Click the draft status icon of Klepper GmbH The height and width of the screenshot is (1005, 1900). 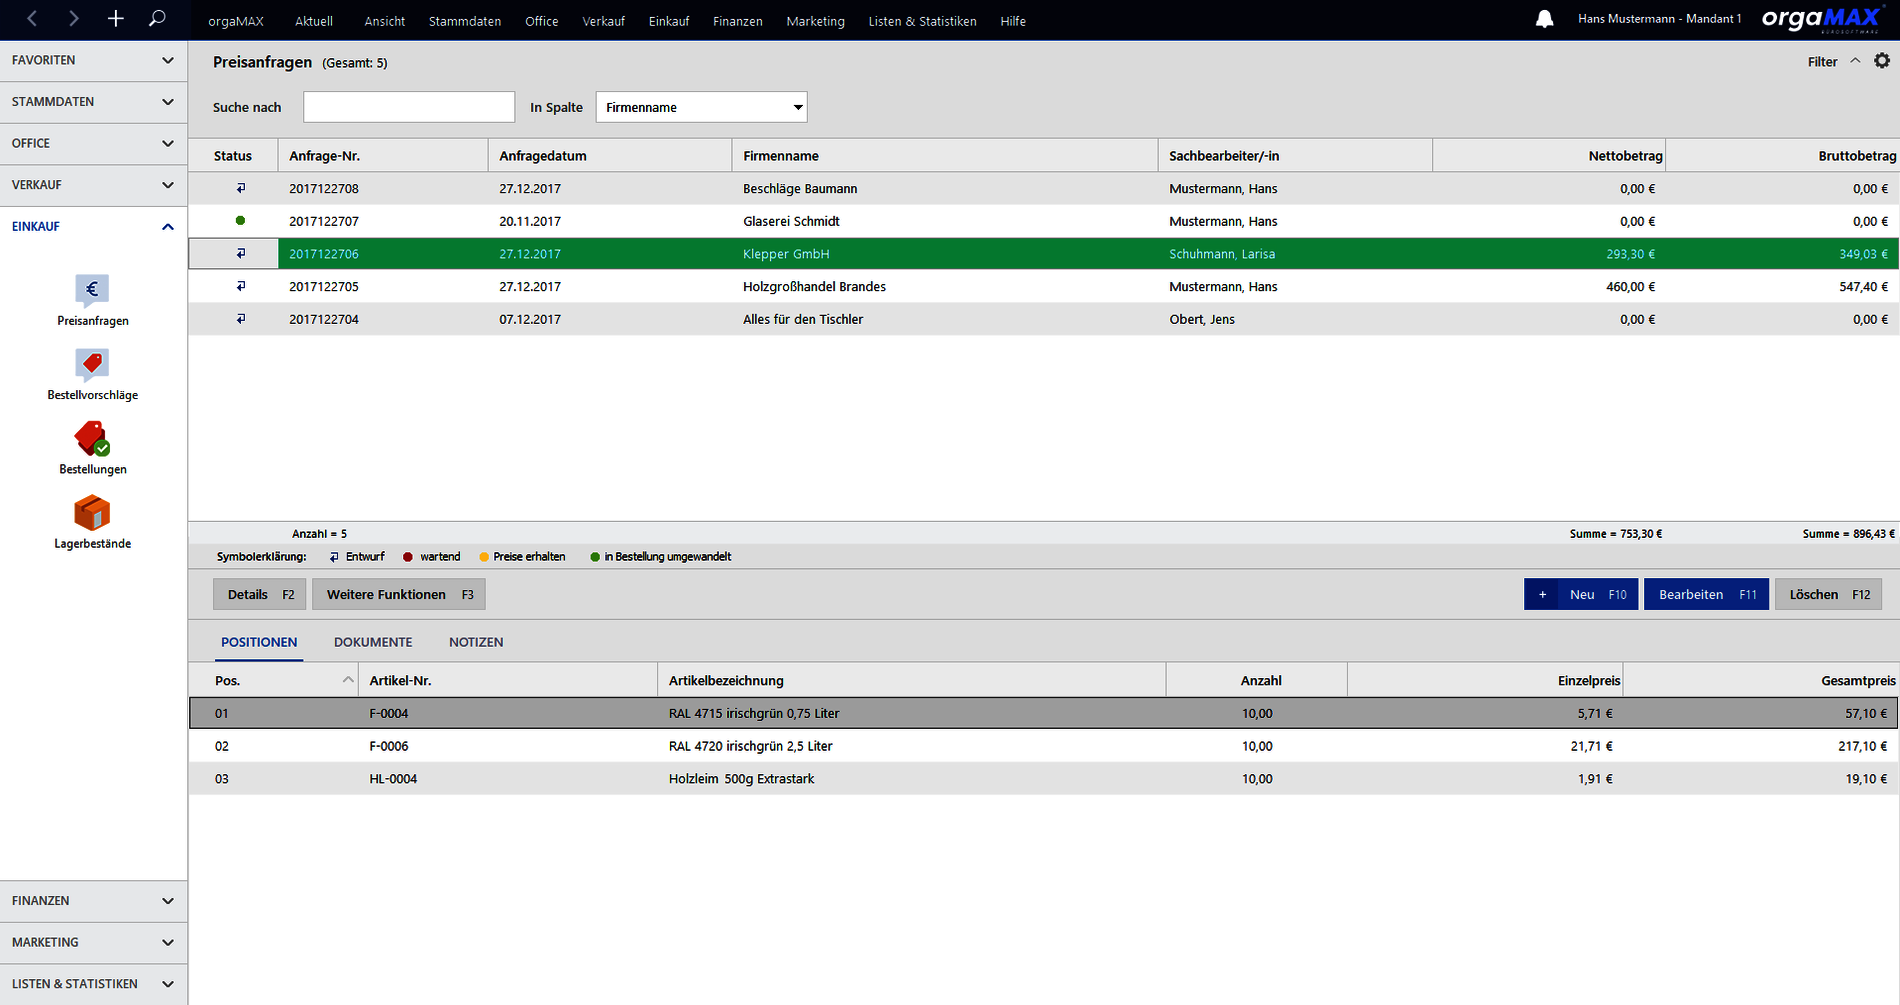(240, 254)
